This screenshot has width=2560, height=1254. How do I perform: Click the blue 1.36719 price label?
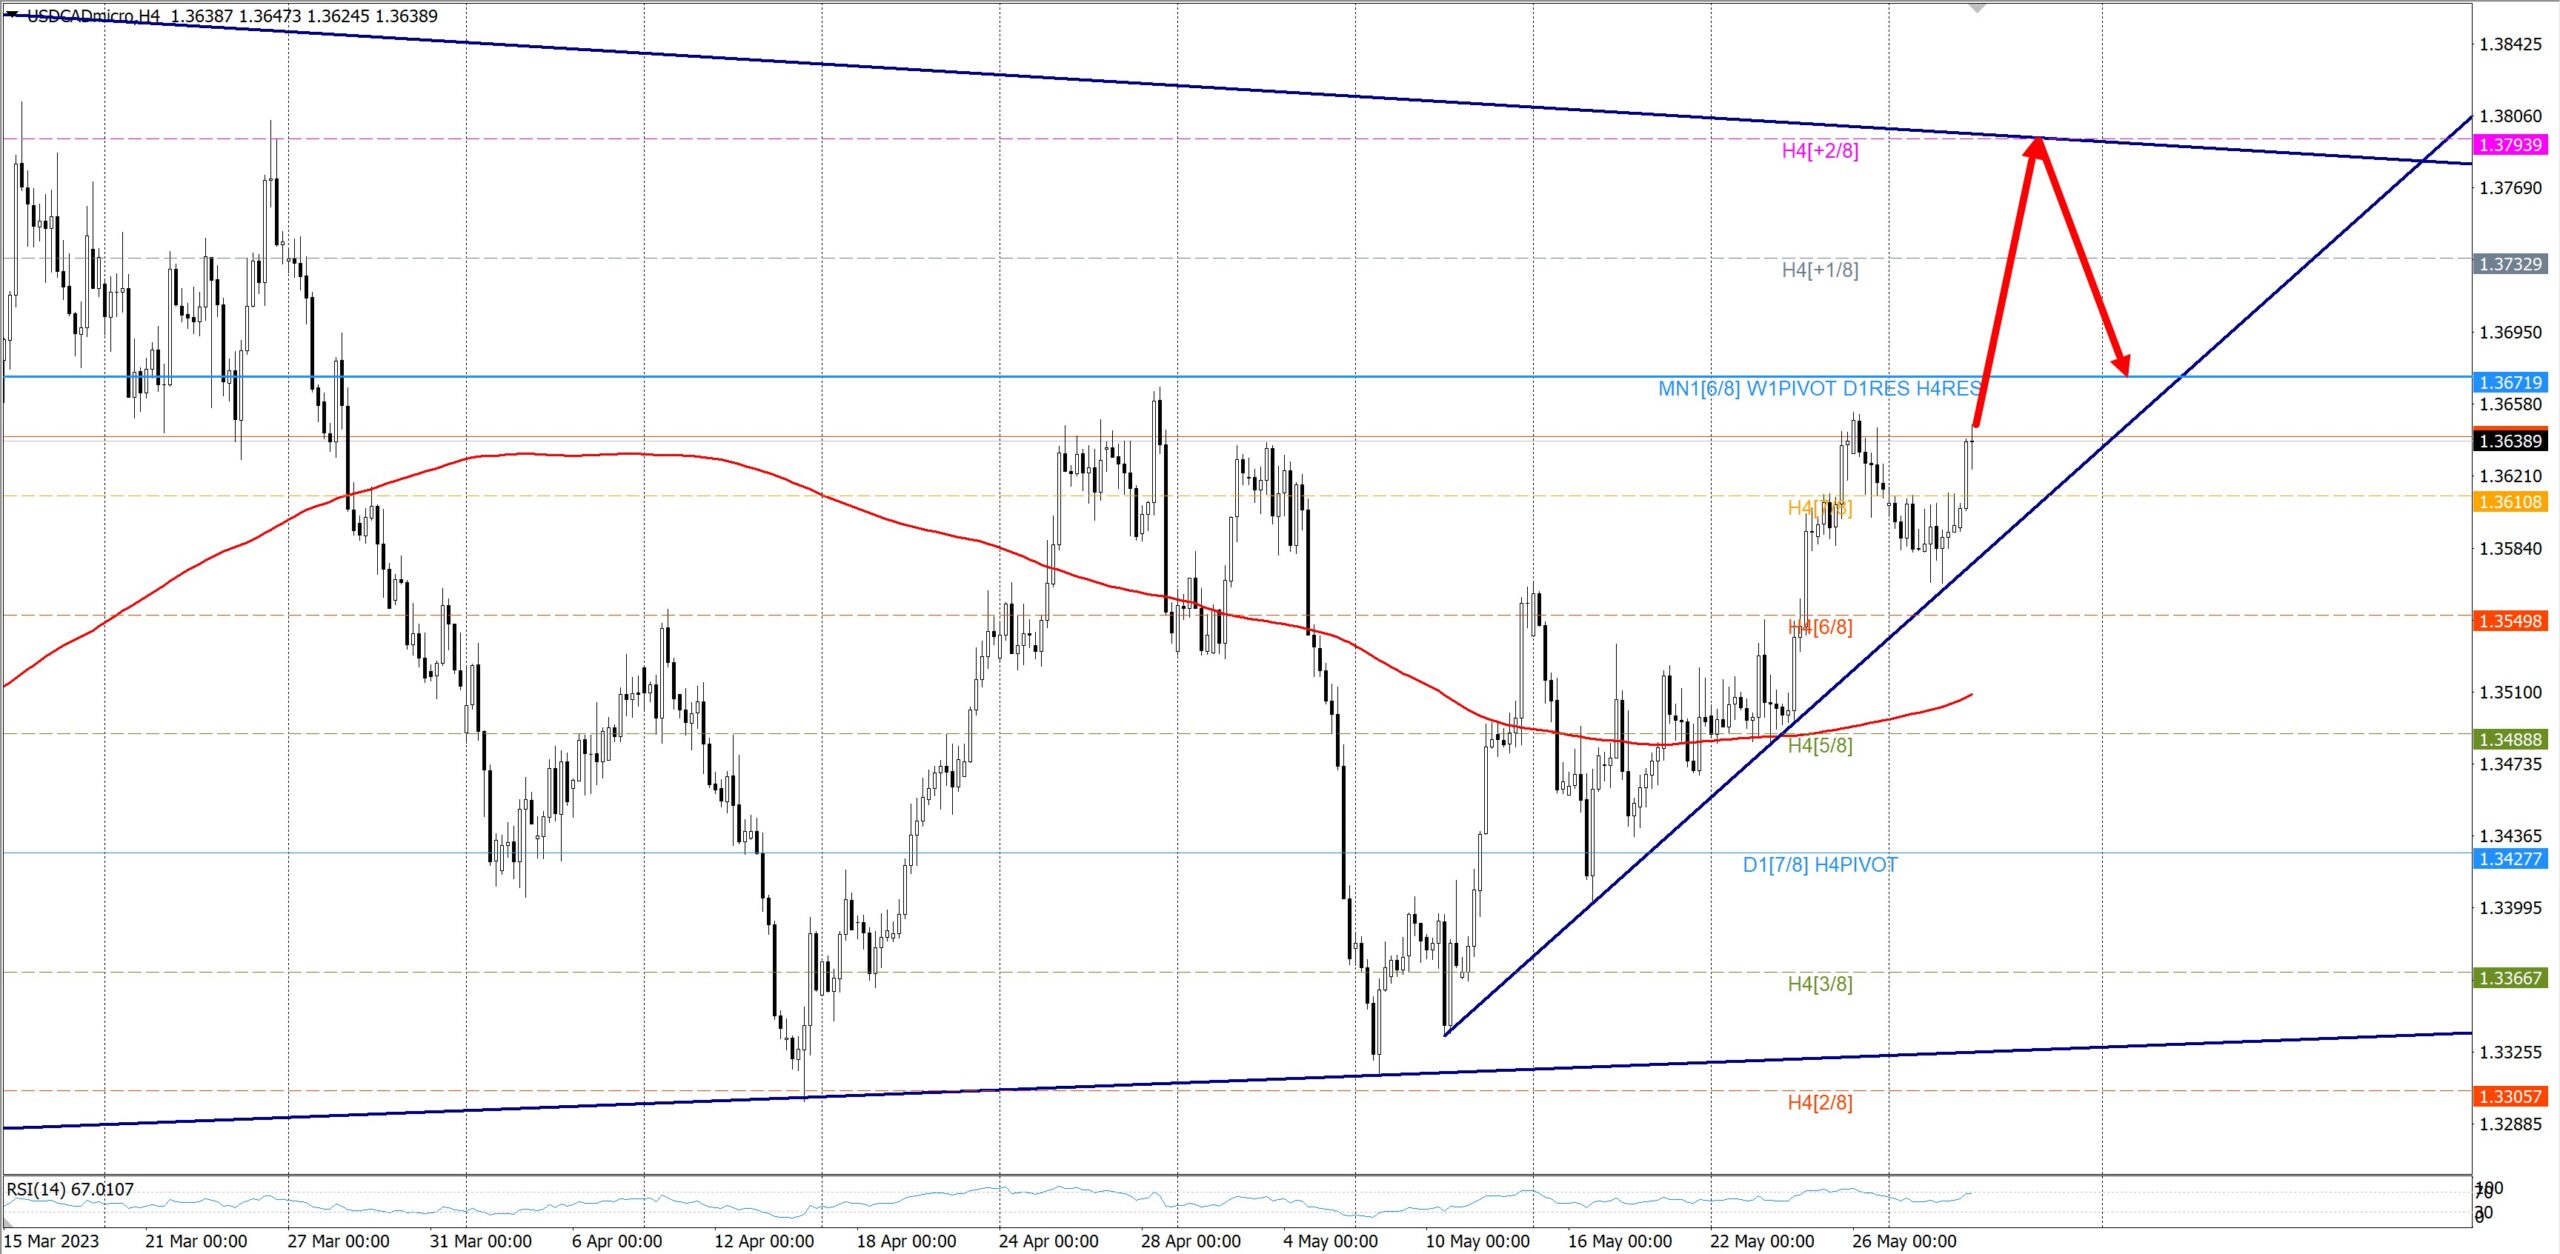[x=2510, y=382]
